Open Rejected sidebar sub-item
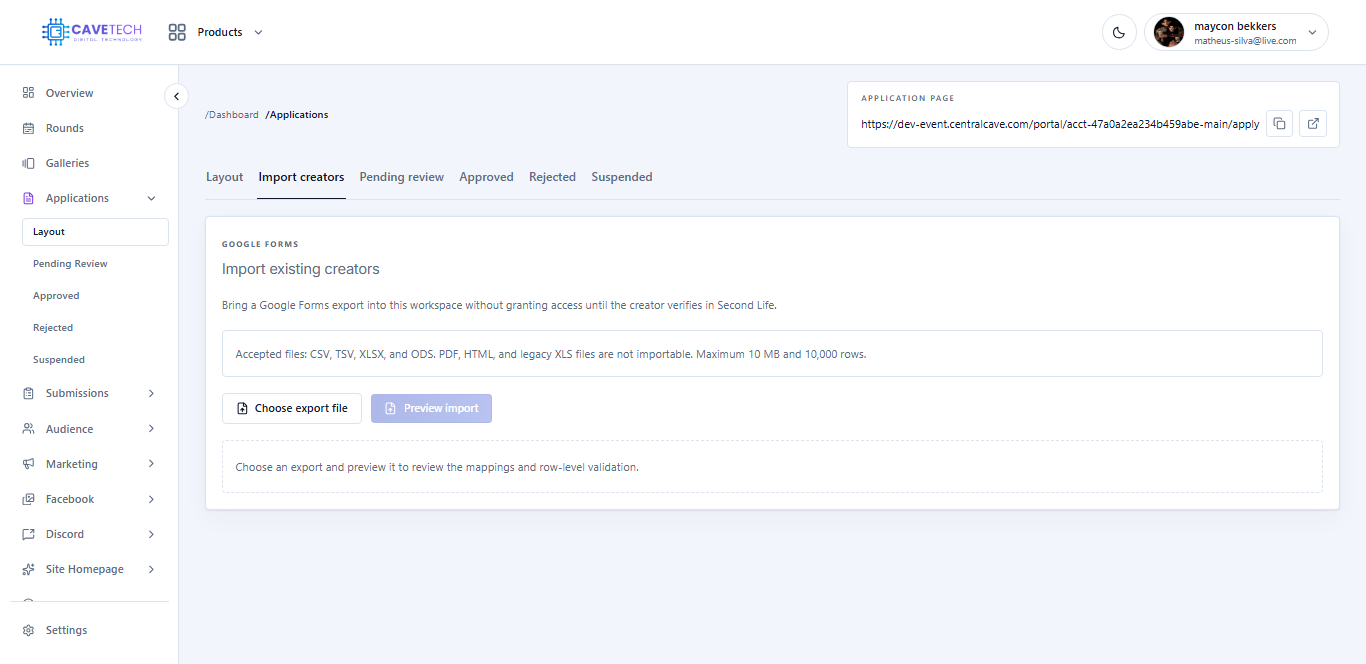The height and width of the screenshot is (664, 1366). (x=53, y=328)
